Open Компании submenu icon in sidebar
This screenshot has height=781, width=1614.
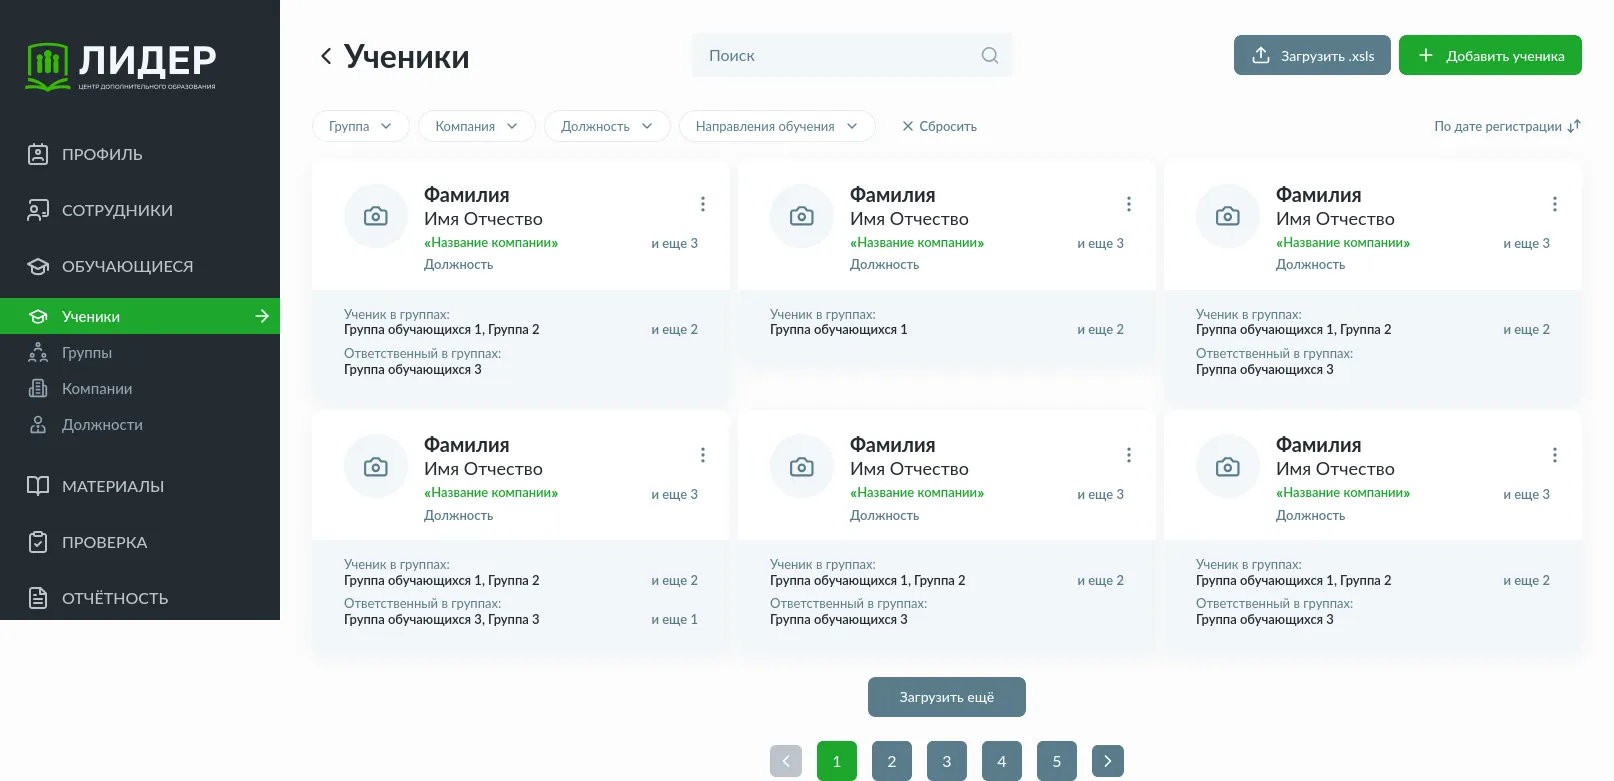coord(38,388)
